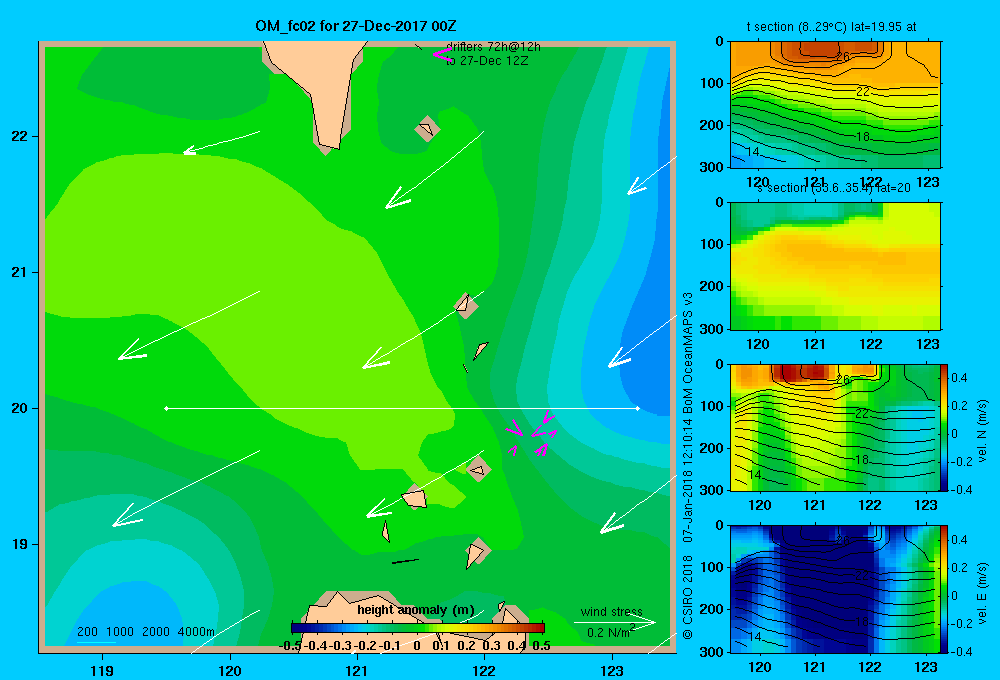Click the 'wind stress' legend label

pos(612,611)
